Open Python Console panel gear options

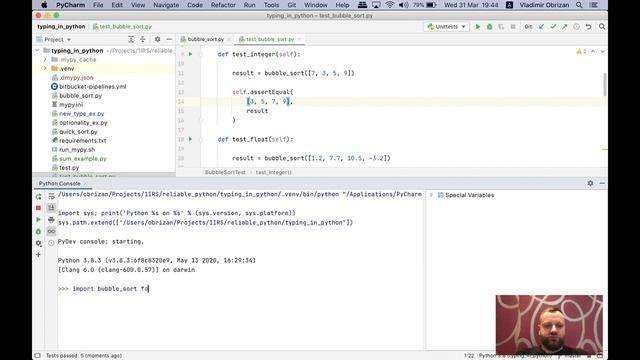590,183
